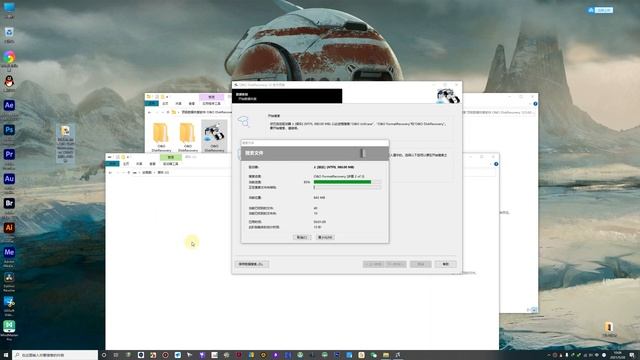Open the green Manage tab in front Explorer

[171, 157]
